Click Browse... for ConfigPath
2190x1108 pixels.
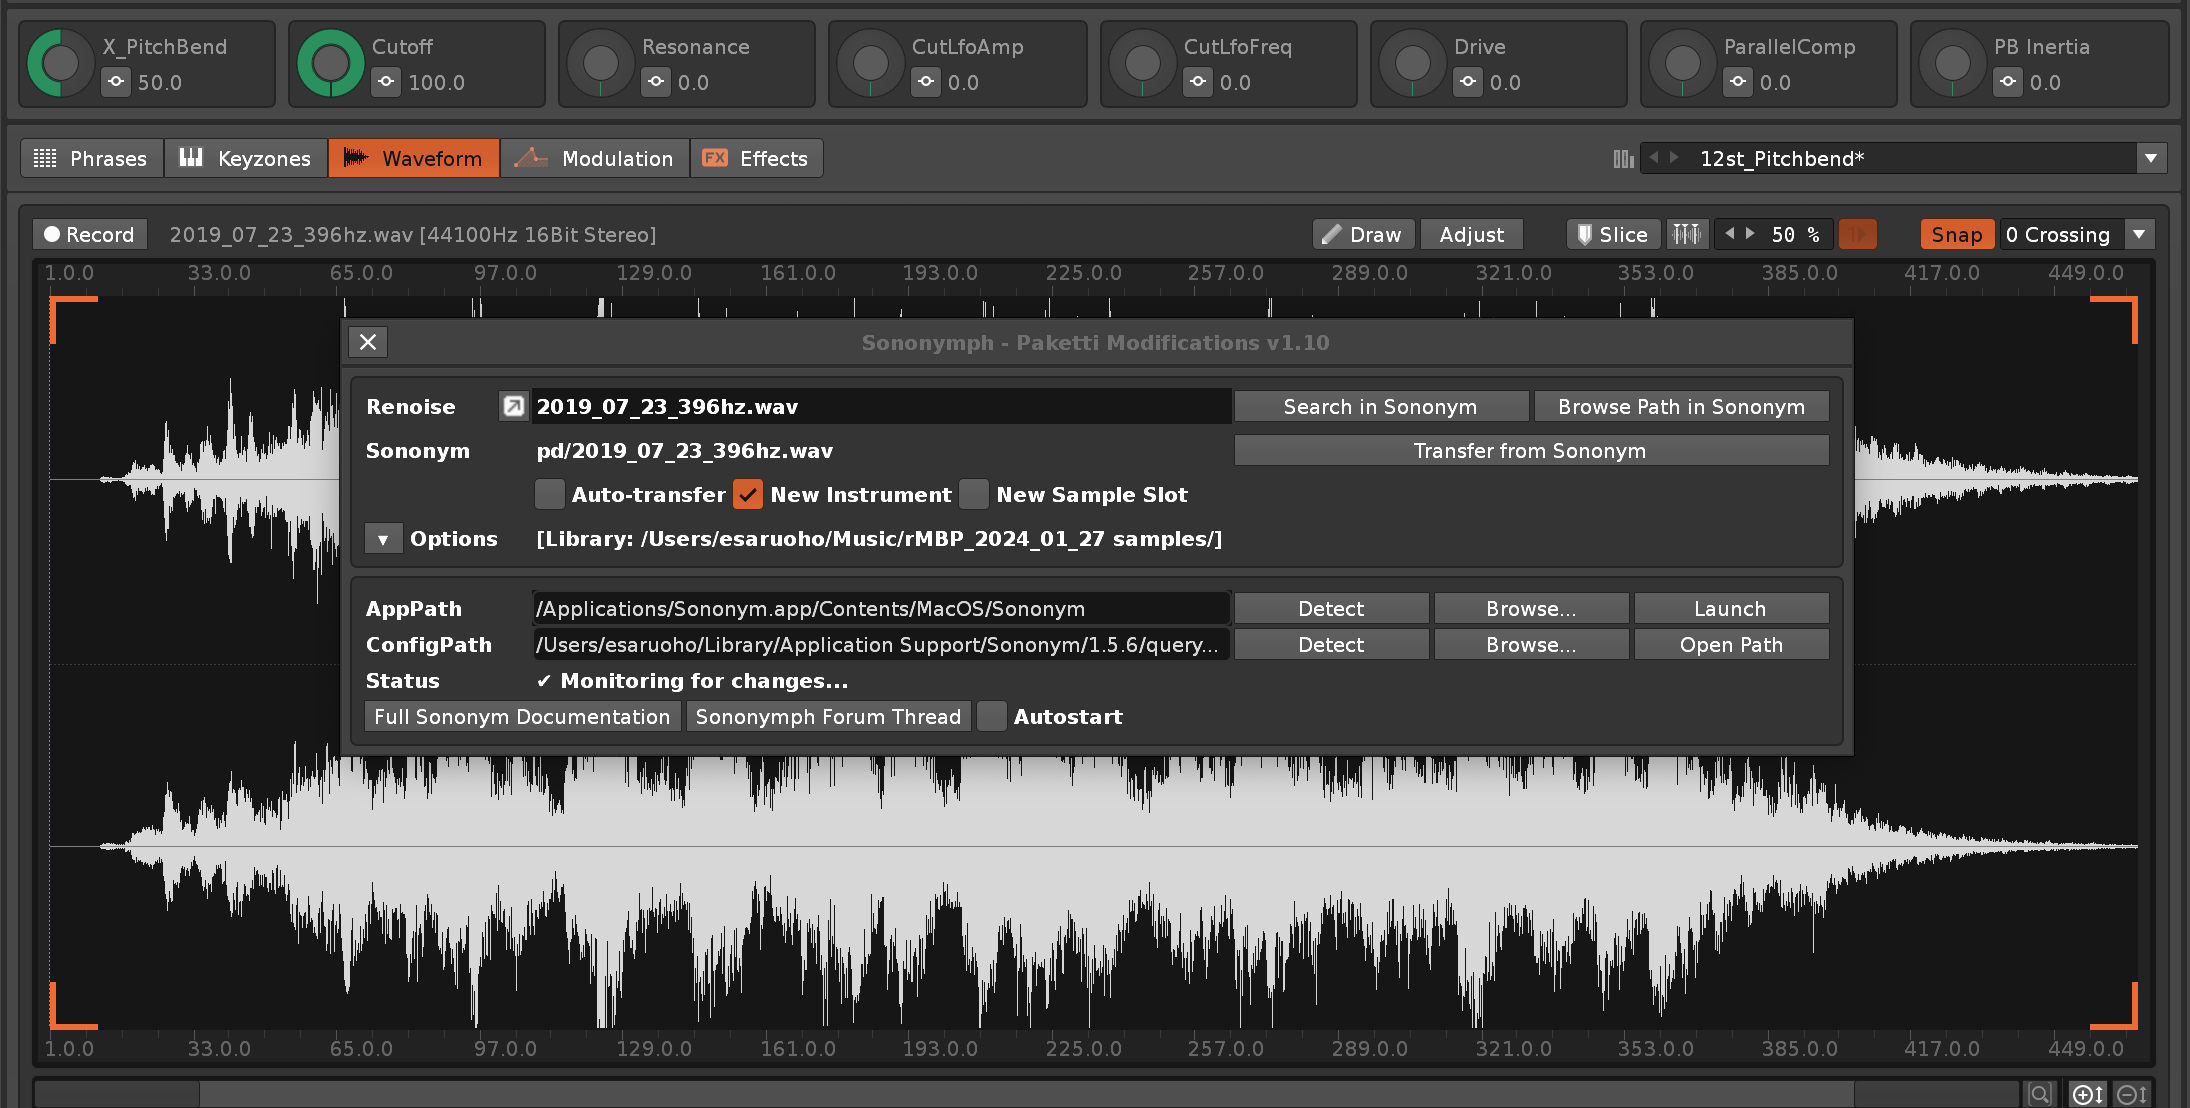[x=1531, y=644]
